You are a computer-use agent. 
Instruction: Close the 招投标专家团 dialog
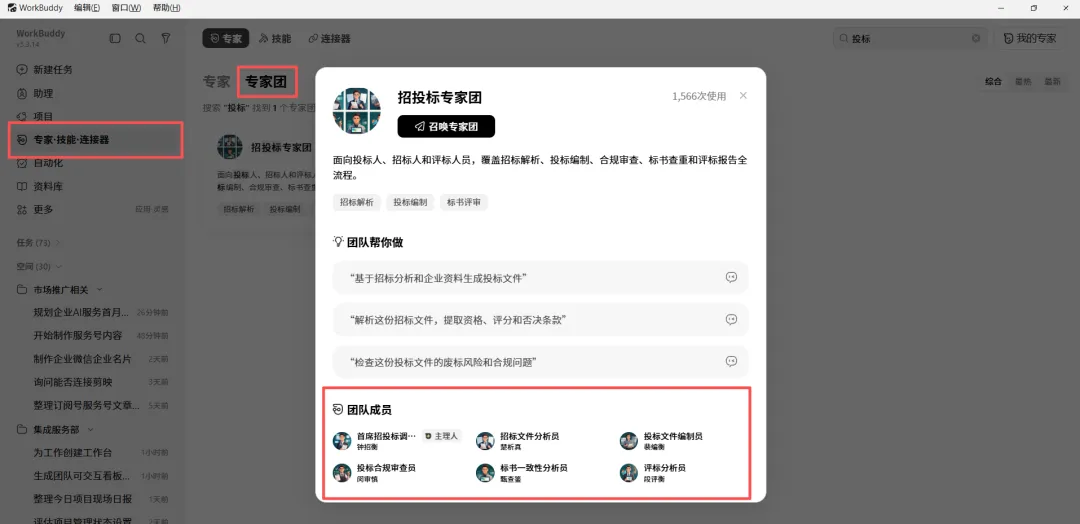pyautogui.click(x=743, y=96)
